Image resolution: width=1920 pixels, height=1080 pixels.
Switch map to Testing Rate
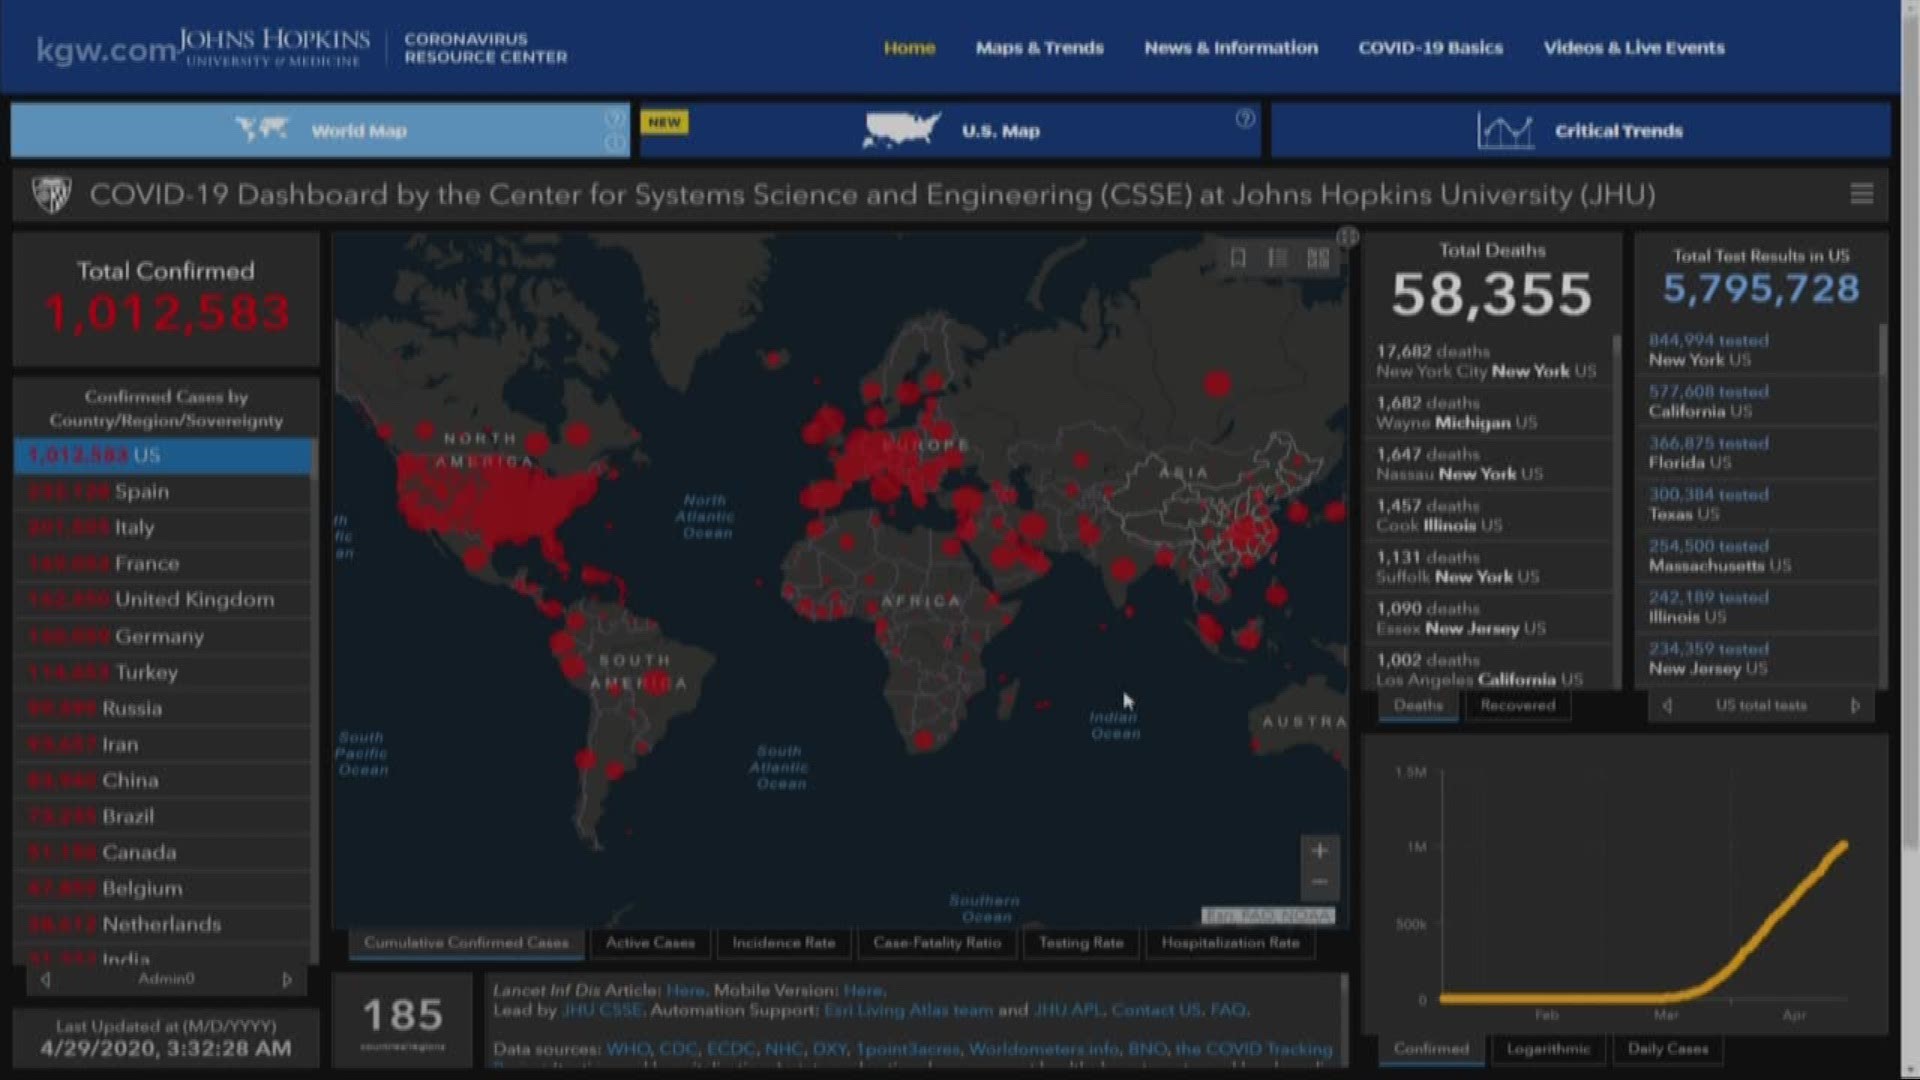point(1081,943)
